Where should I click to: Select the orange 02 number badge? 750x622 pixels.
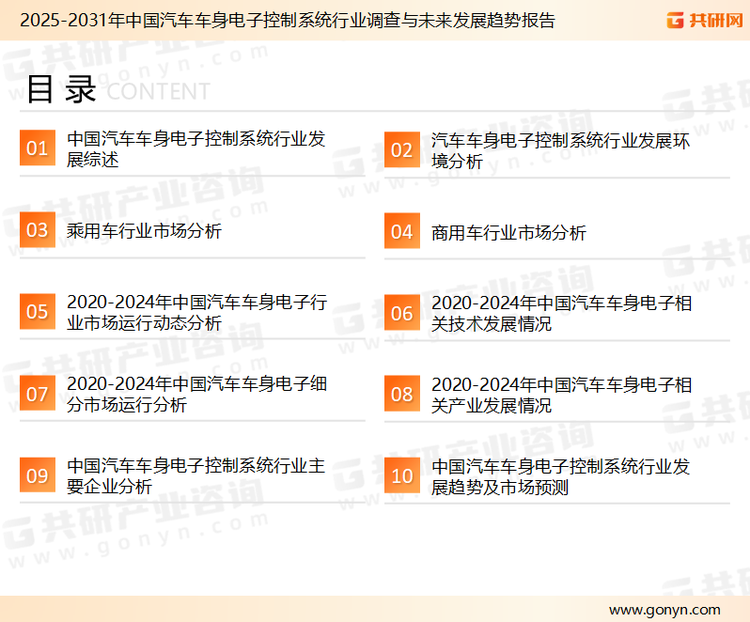point(402,150)
